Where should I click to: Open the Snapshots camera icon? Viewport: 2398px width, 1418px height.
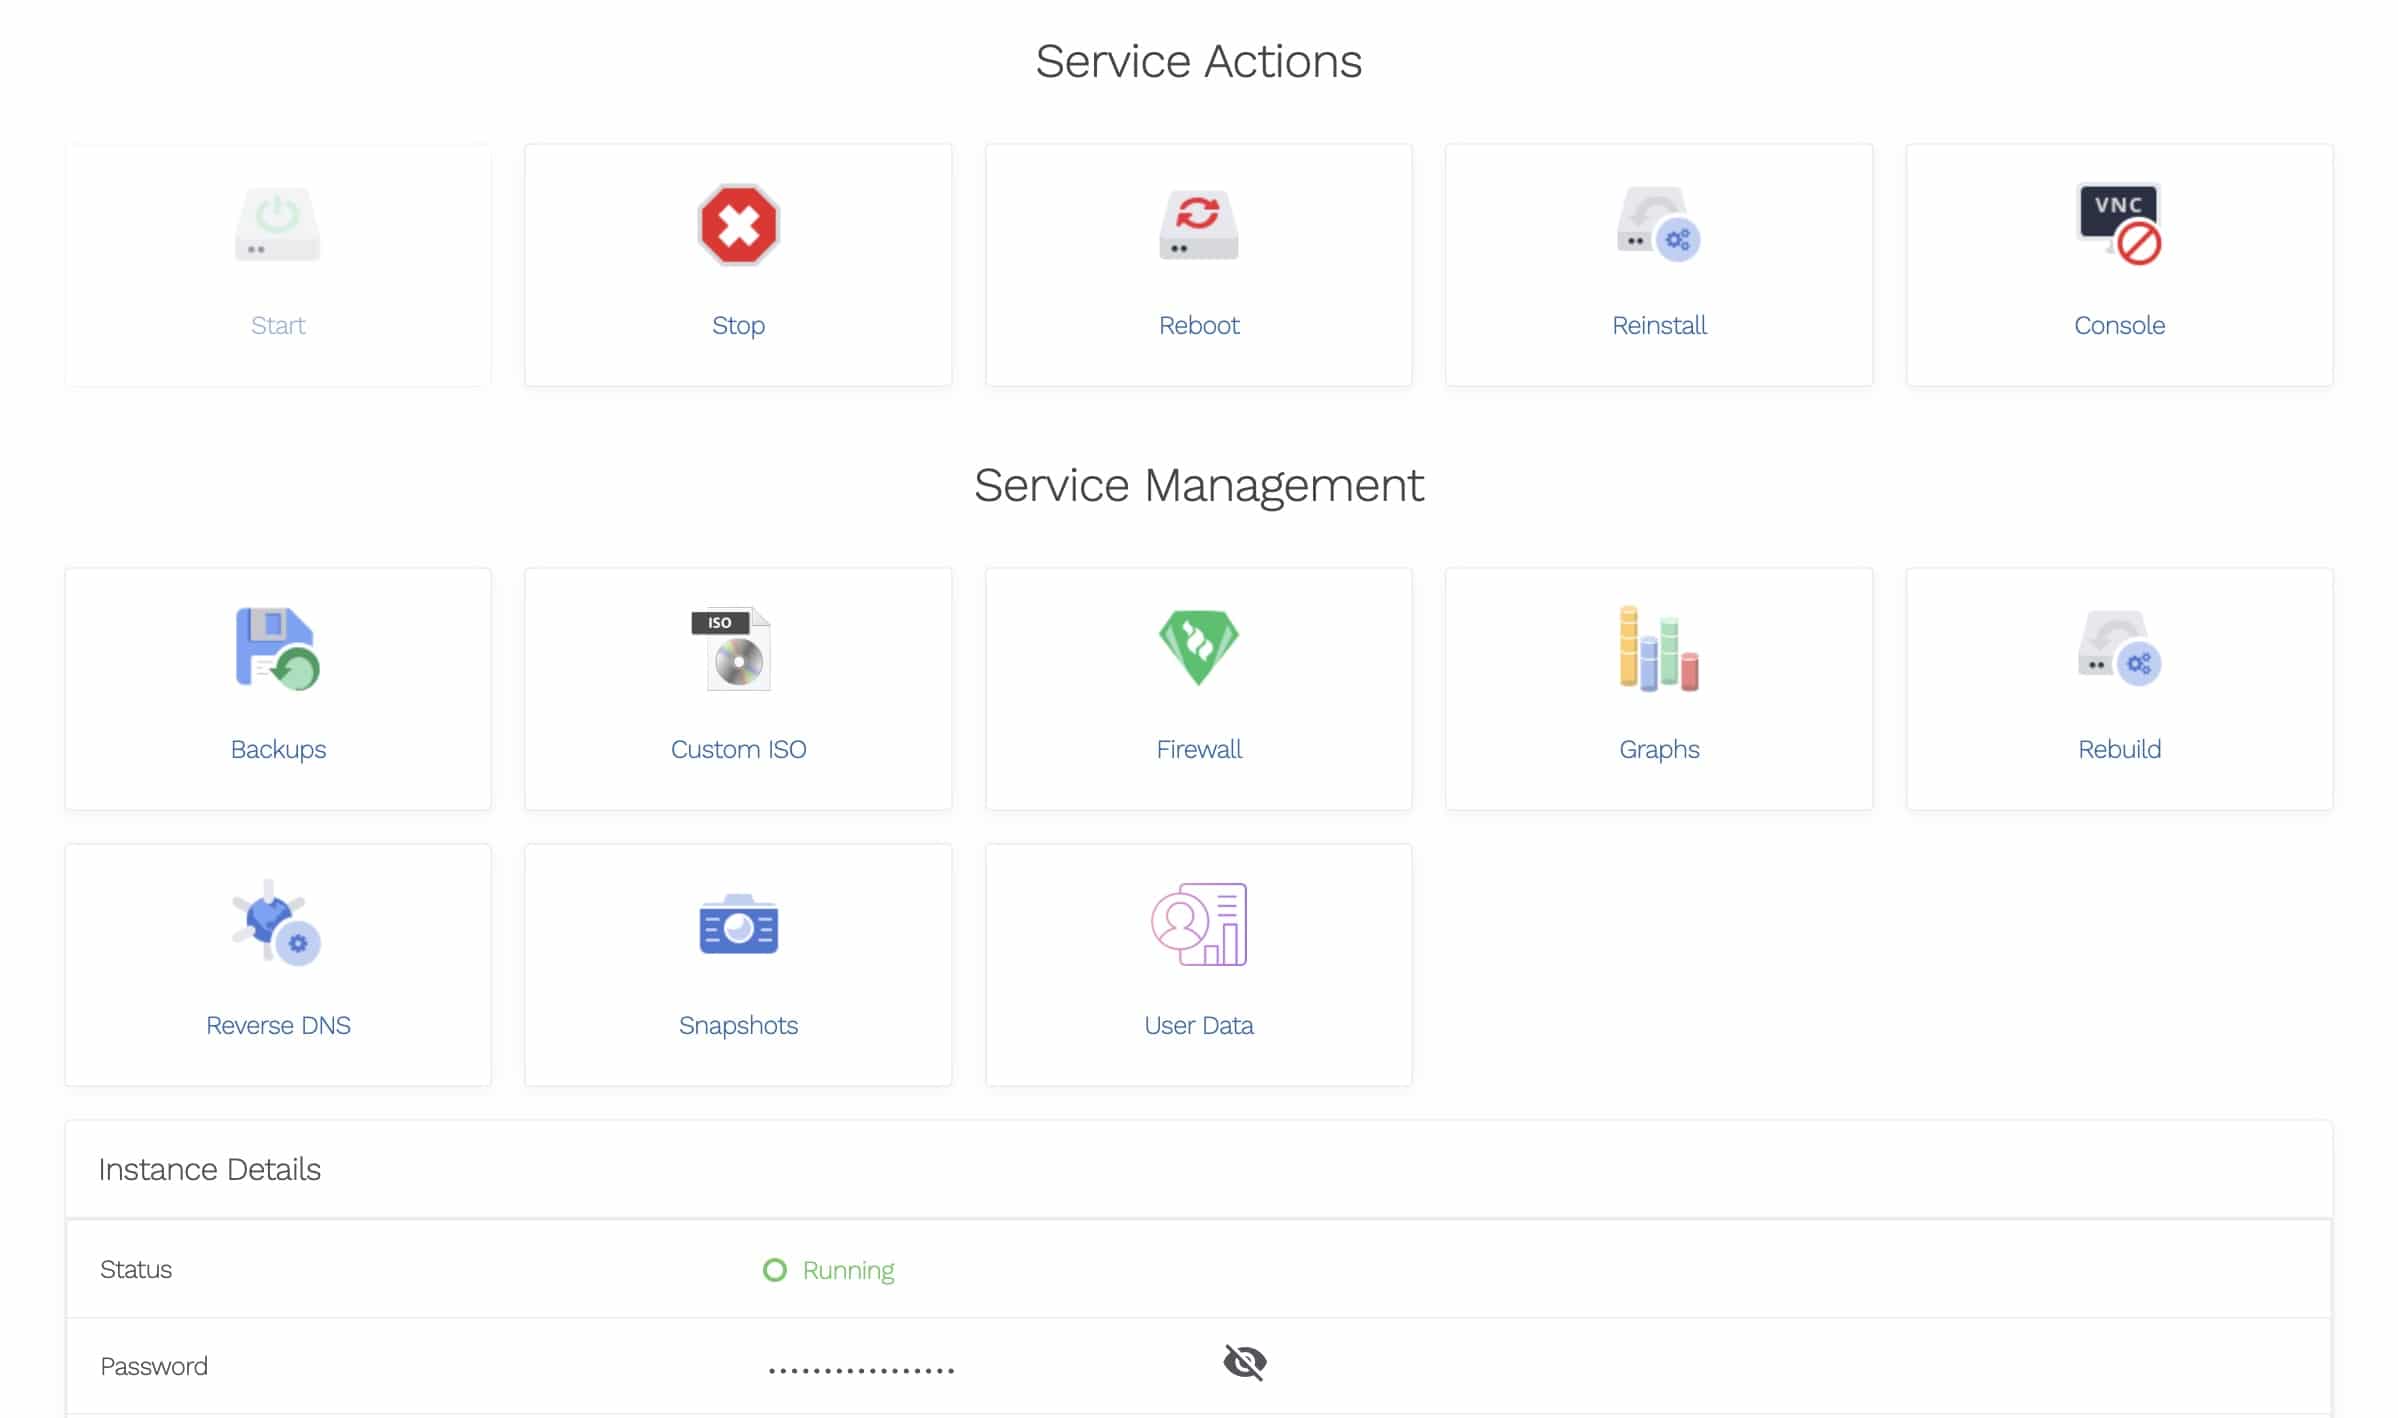[x=738, y=925]
